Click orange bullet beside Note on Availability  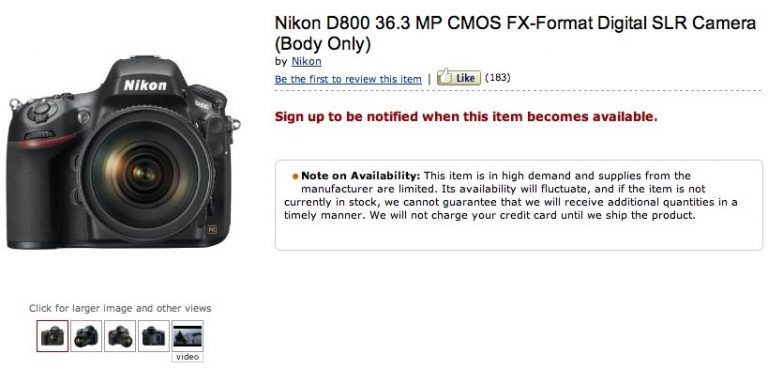click(x=295, y=176)
